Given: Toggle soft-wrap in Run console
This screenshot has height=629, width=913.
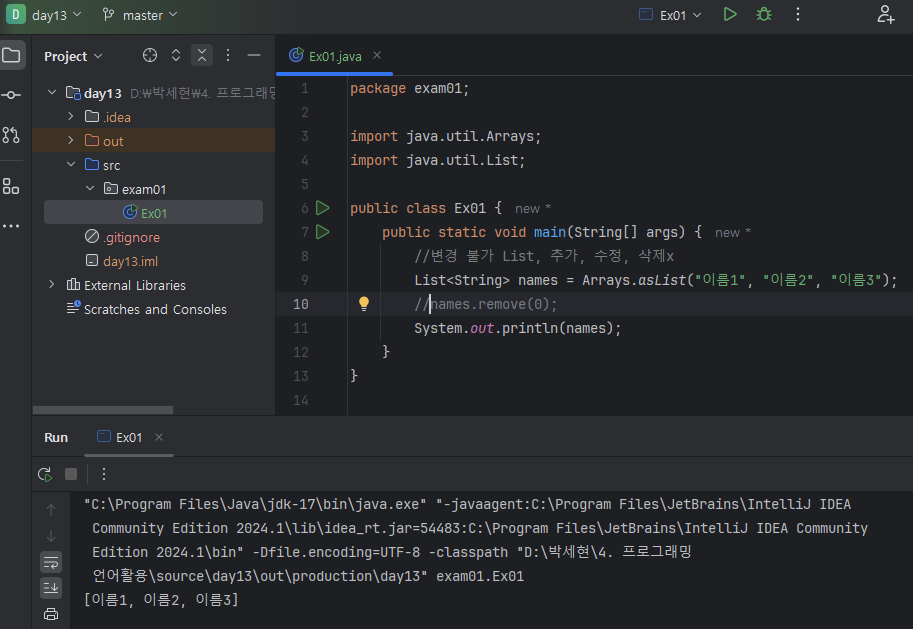Looking at the screenshot, I should (x=51, y=562).
